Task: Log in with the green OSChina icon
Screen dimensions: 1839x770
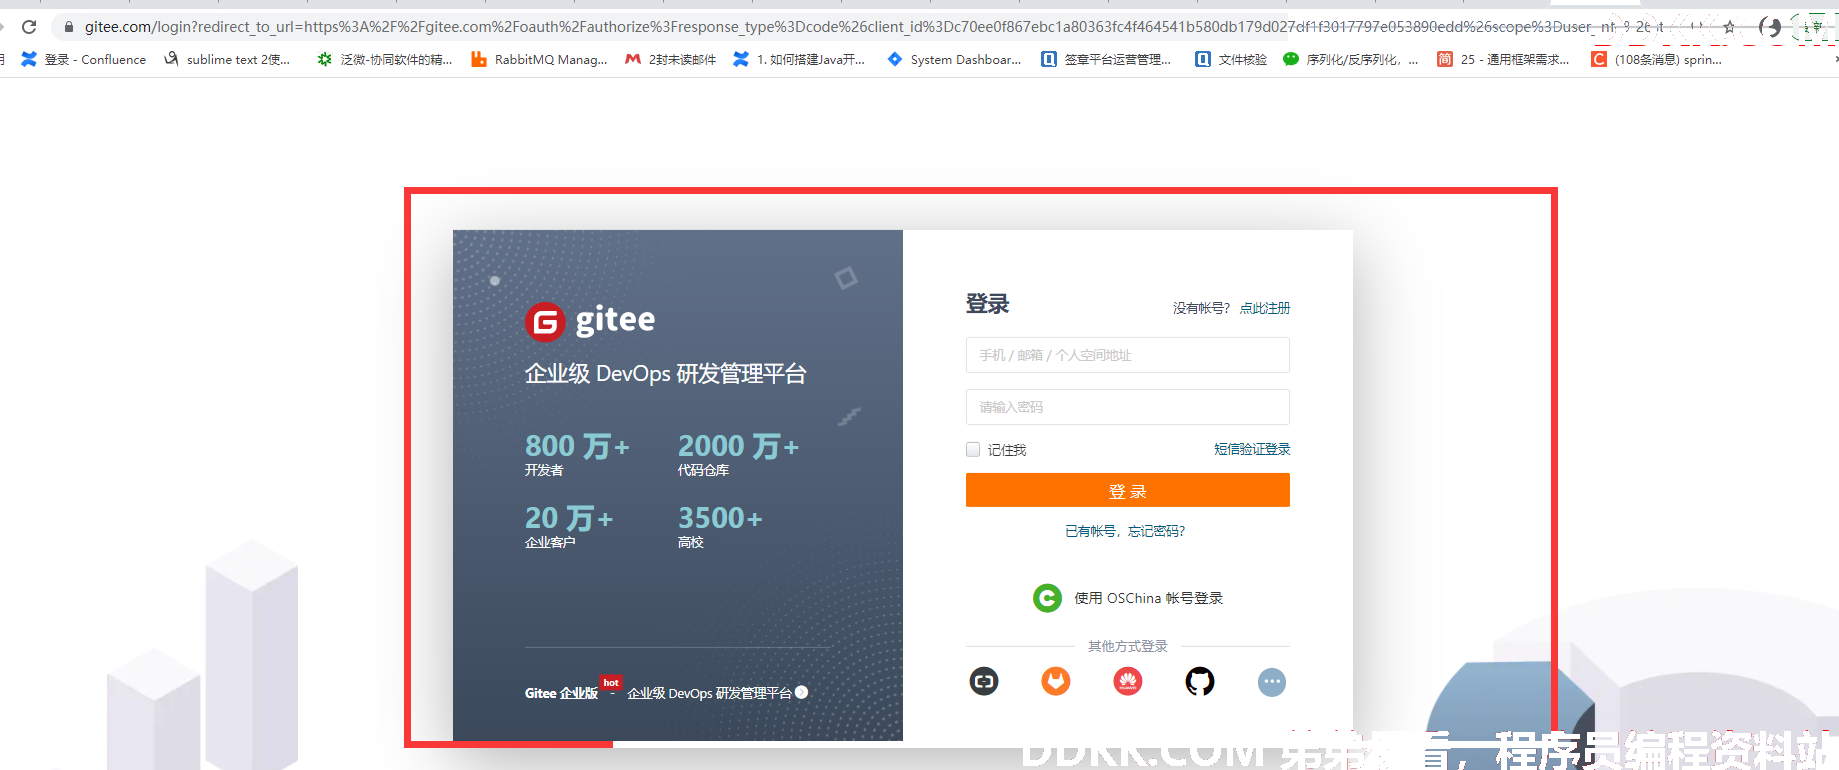Action: click(1047, 598)
